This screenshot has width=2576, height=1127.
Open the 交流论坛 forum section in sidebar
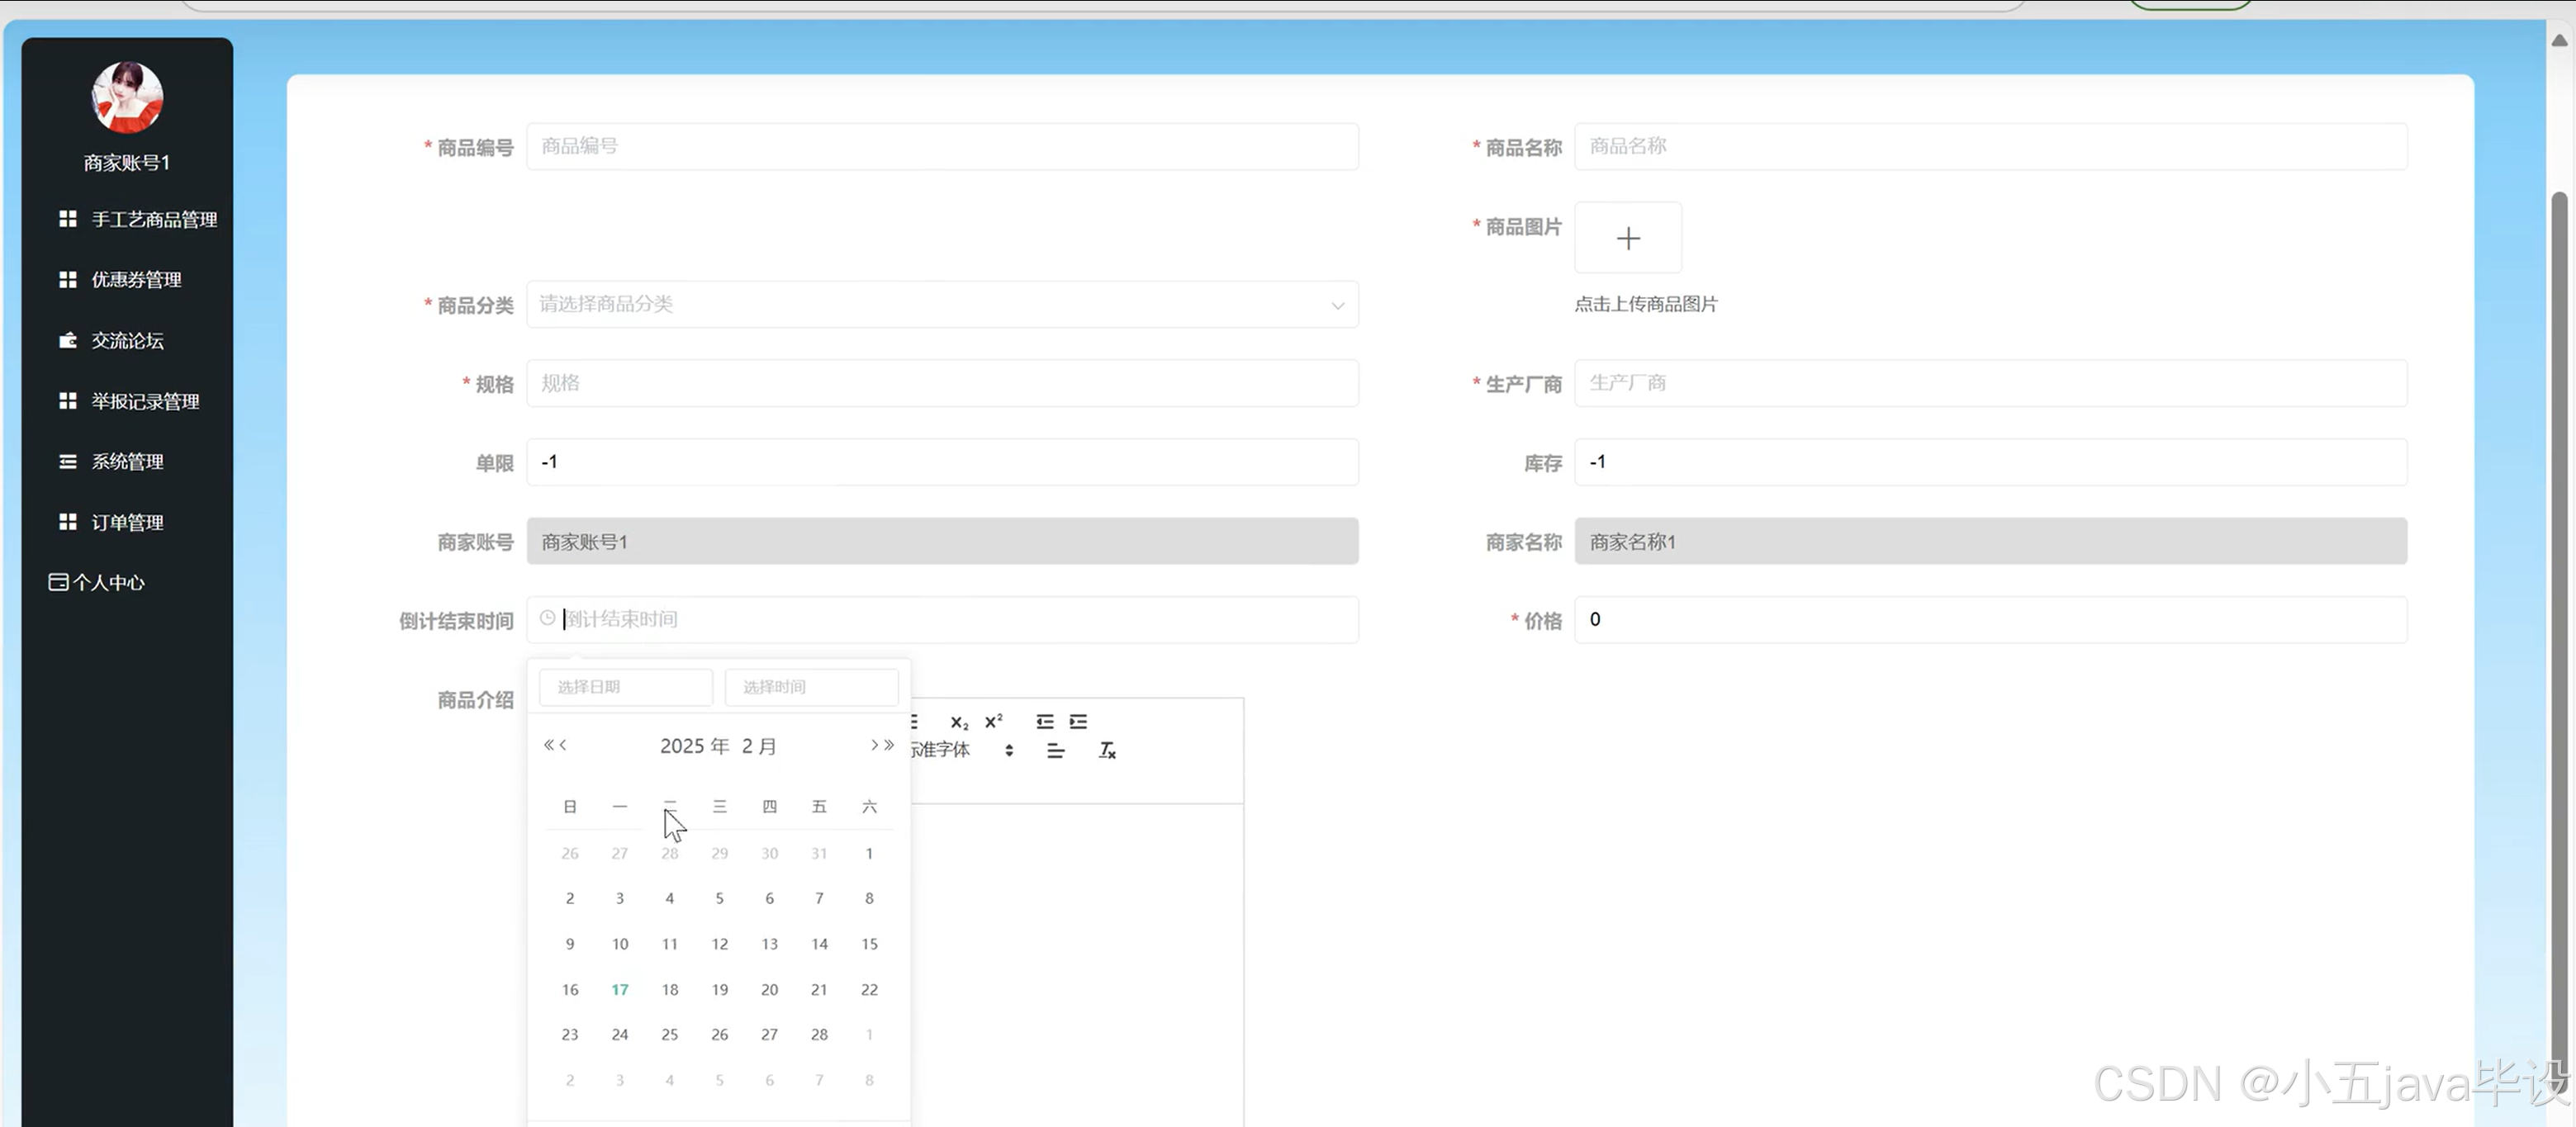pos(126,340)
